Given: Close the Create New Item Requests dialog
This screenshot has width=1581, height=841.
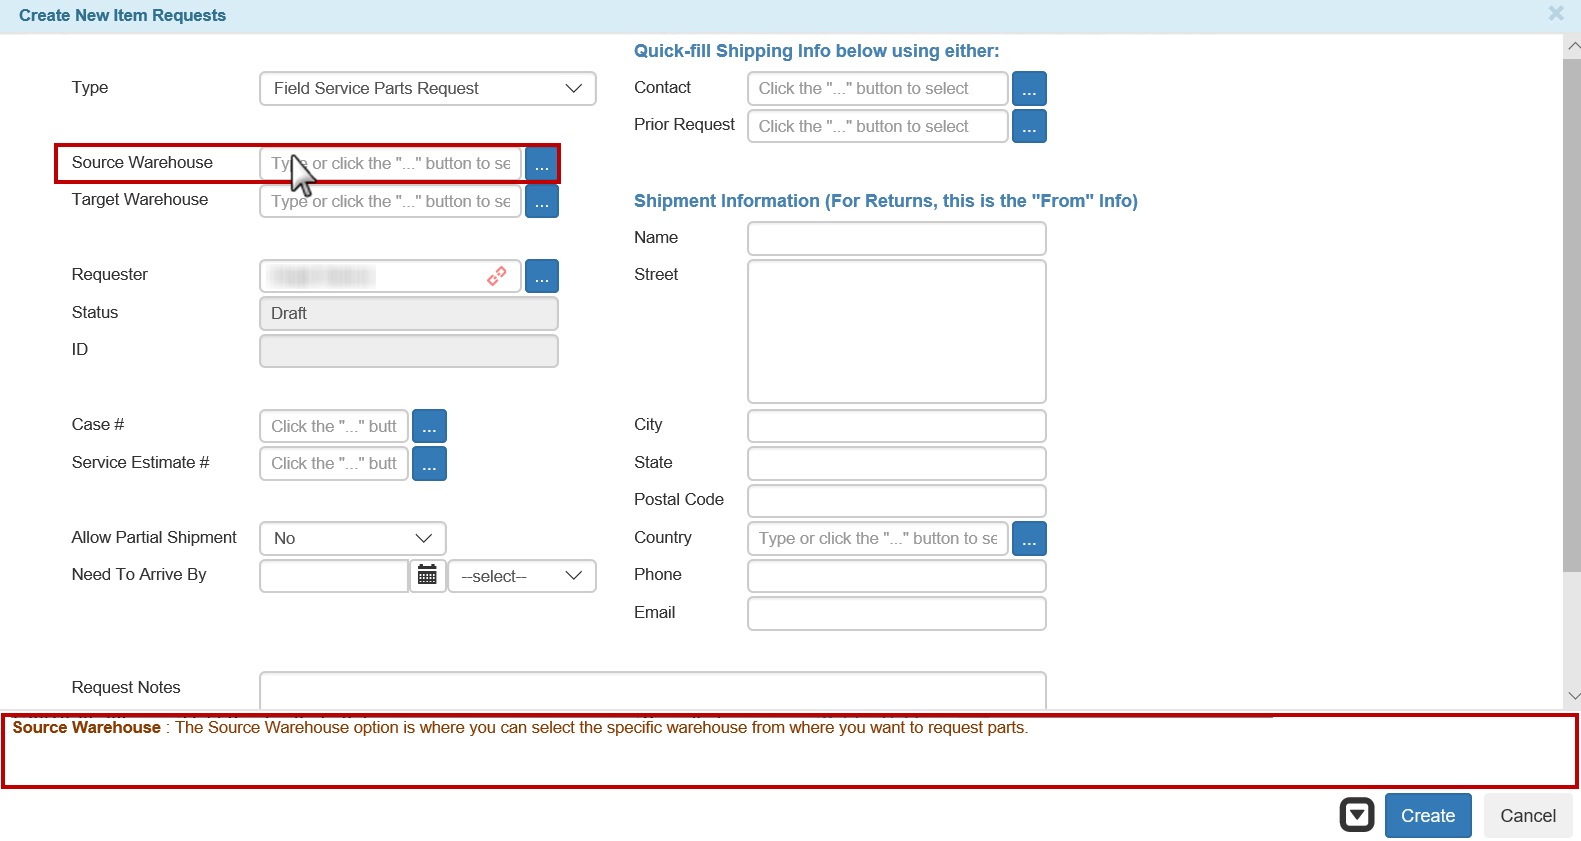Looking at the screenshot, I should click(1555, 14).
